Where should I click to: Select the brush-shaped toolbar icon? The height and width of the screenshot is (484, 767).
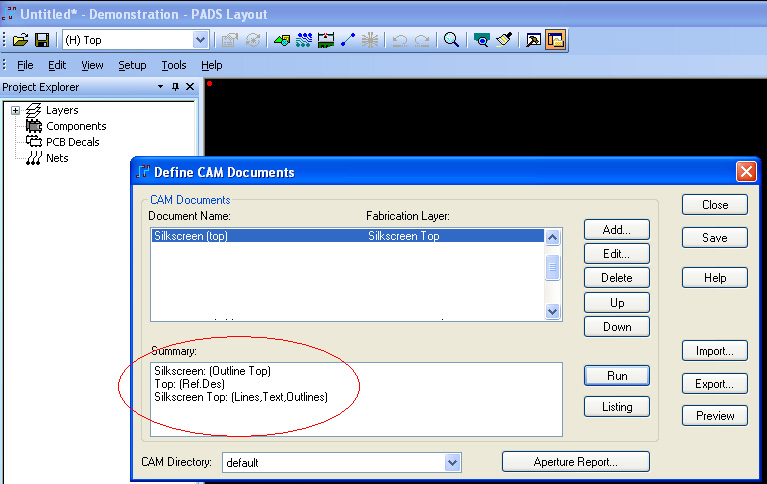coord(505,40)
